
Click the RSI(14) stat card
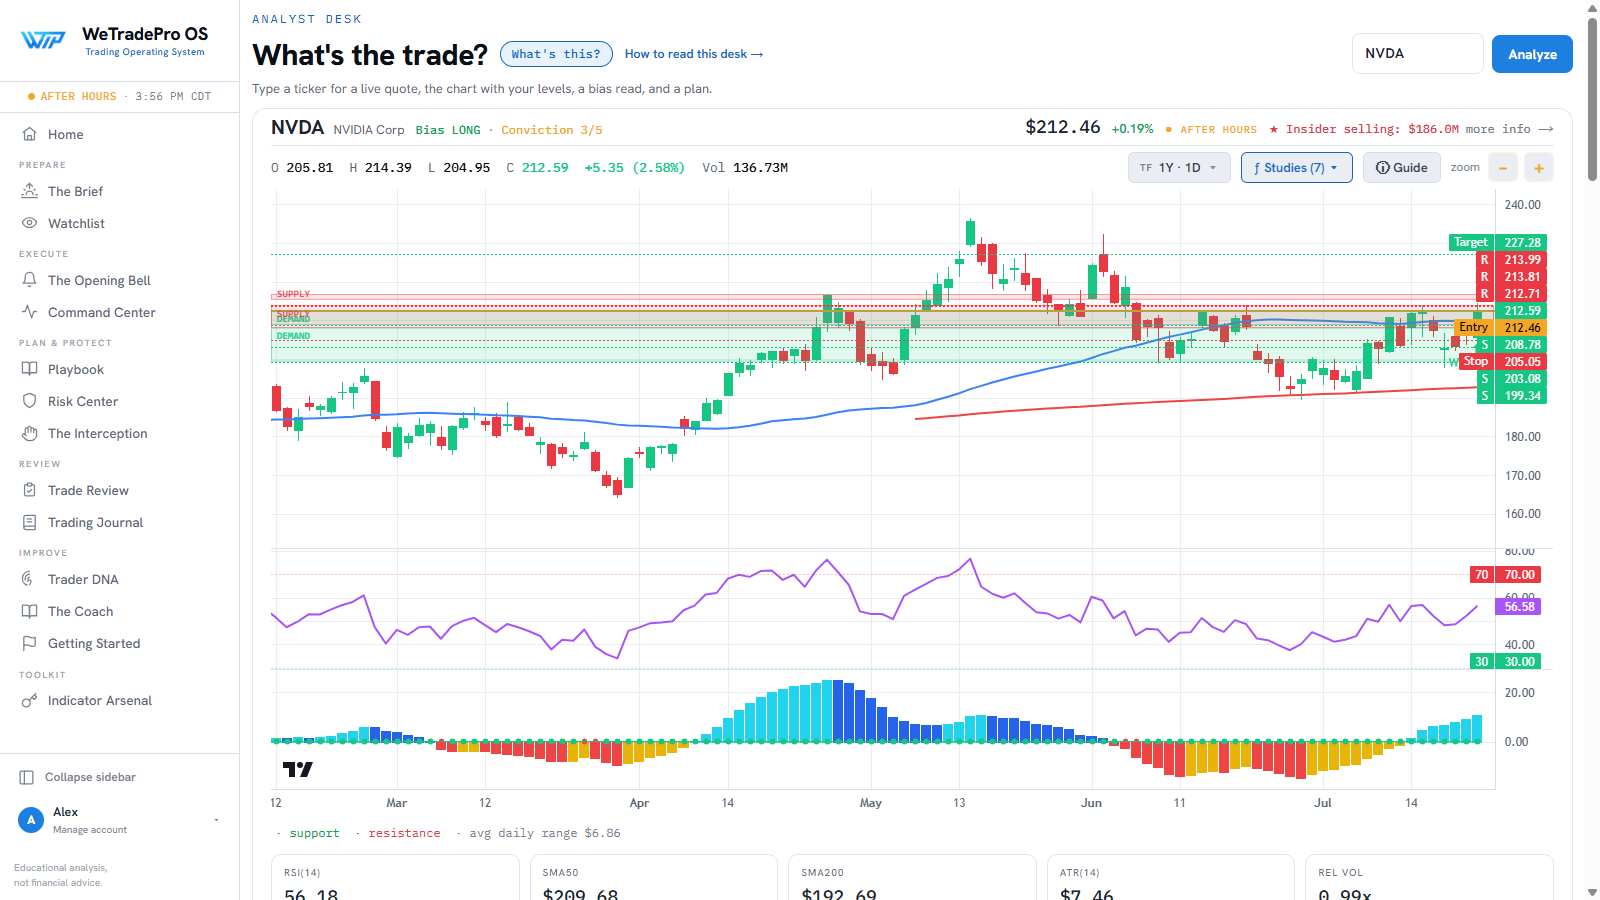click(x=395, y=877)
